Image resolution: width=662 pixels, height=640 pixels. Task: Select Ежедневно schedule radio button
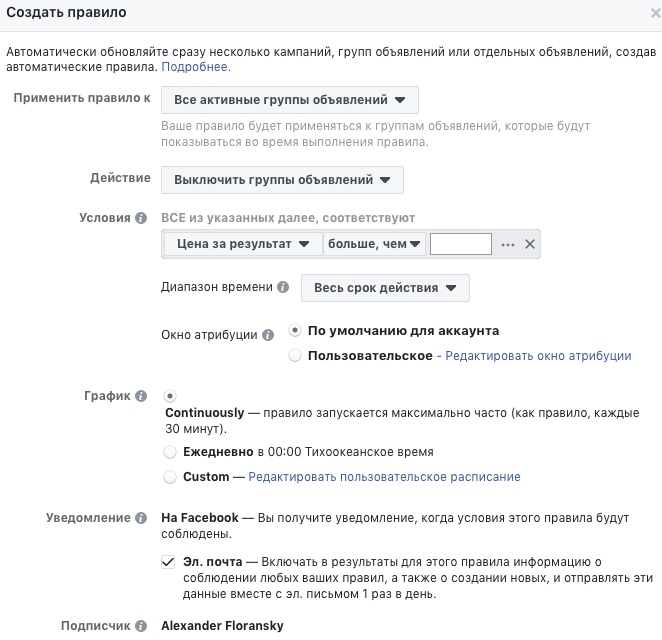pos(170,452)
